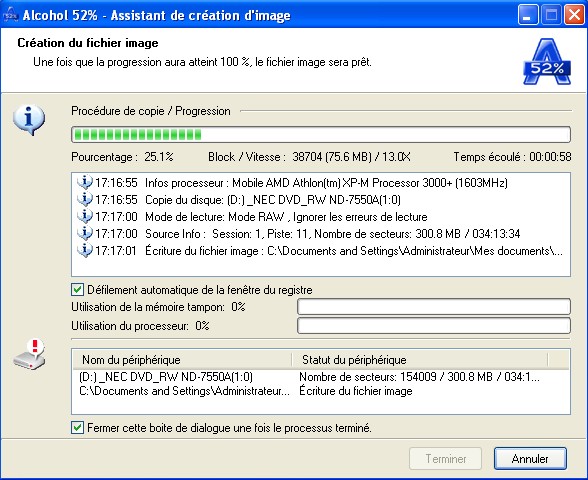Click 'Procédure de copie / Progression' group label
Screen dimensions: 588x480
(151, 111)
